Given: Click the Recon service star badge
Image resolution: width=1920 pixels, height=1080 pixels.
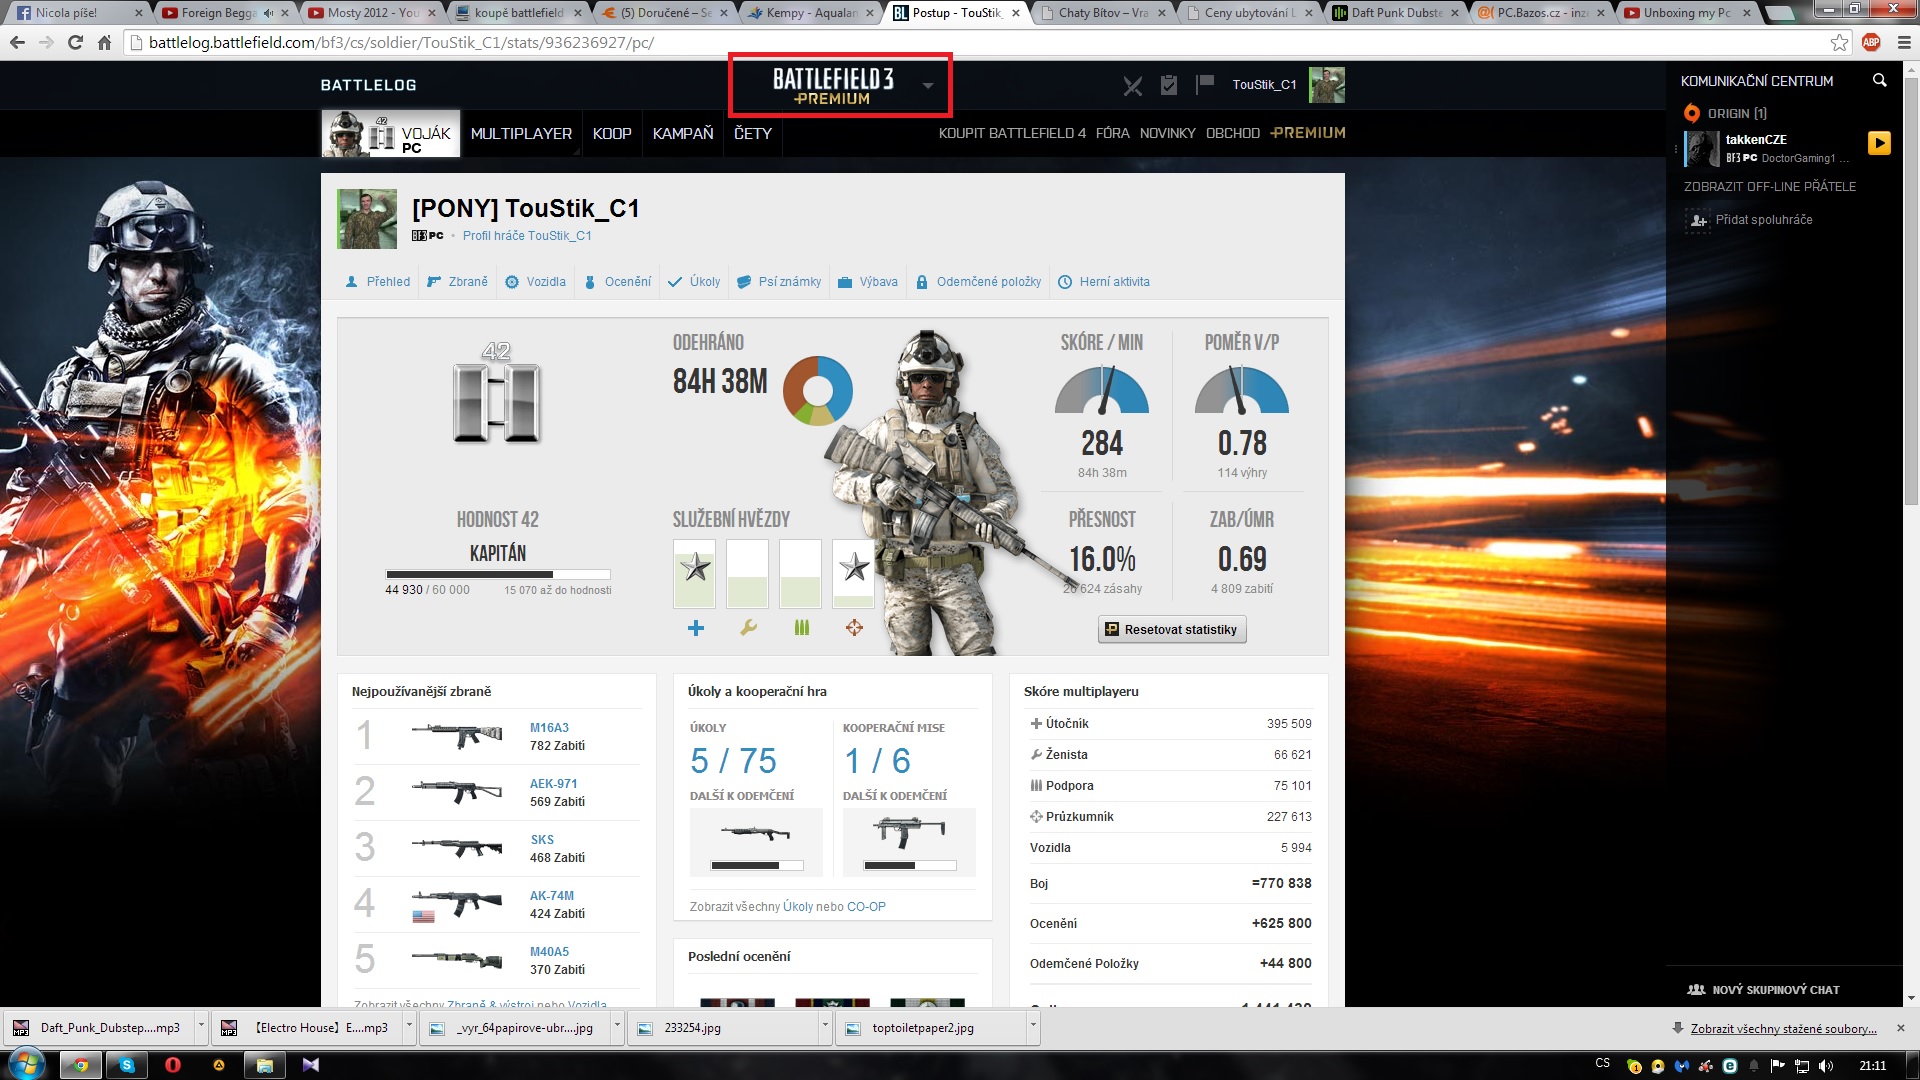Looking at the screenshot, I should 854,574.
